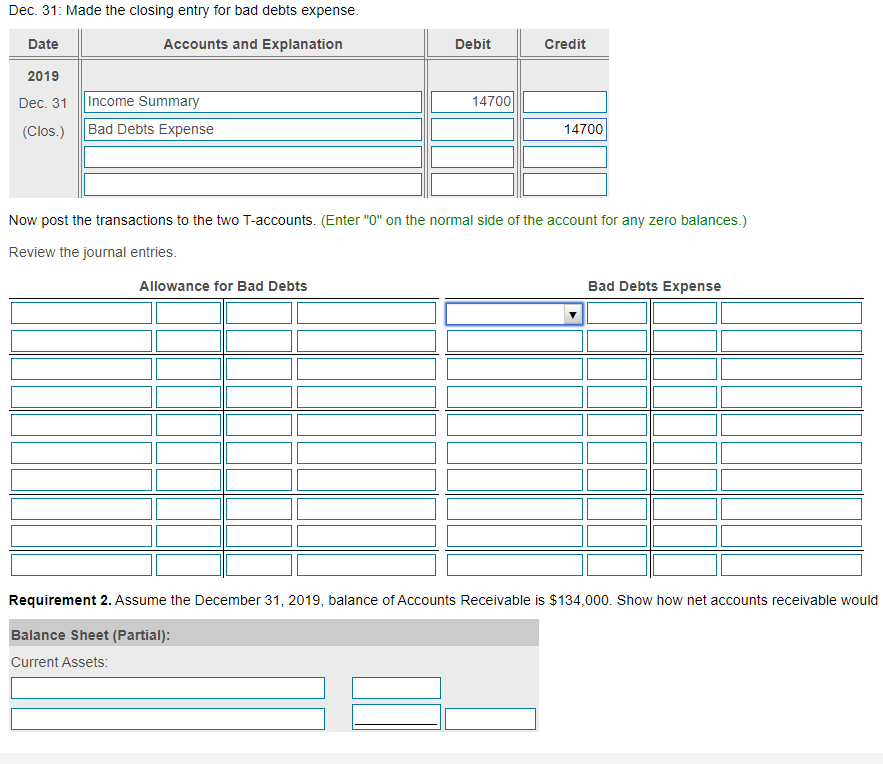This screenshot has height=764, width=883.
Task: Click the 'Bad Debts Expense' T-account title
Action: click(654, 286)
